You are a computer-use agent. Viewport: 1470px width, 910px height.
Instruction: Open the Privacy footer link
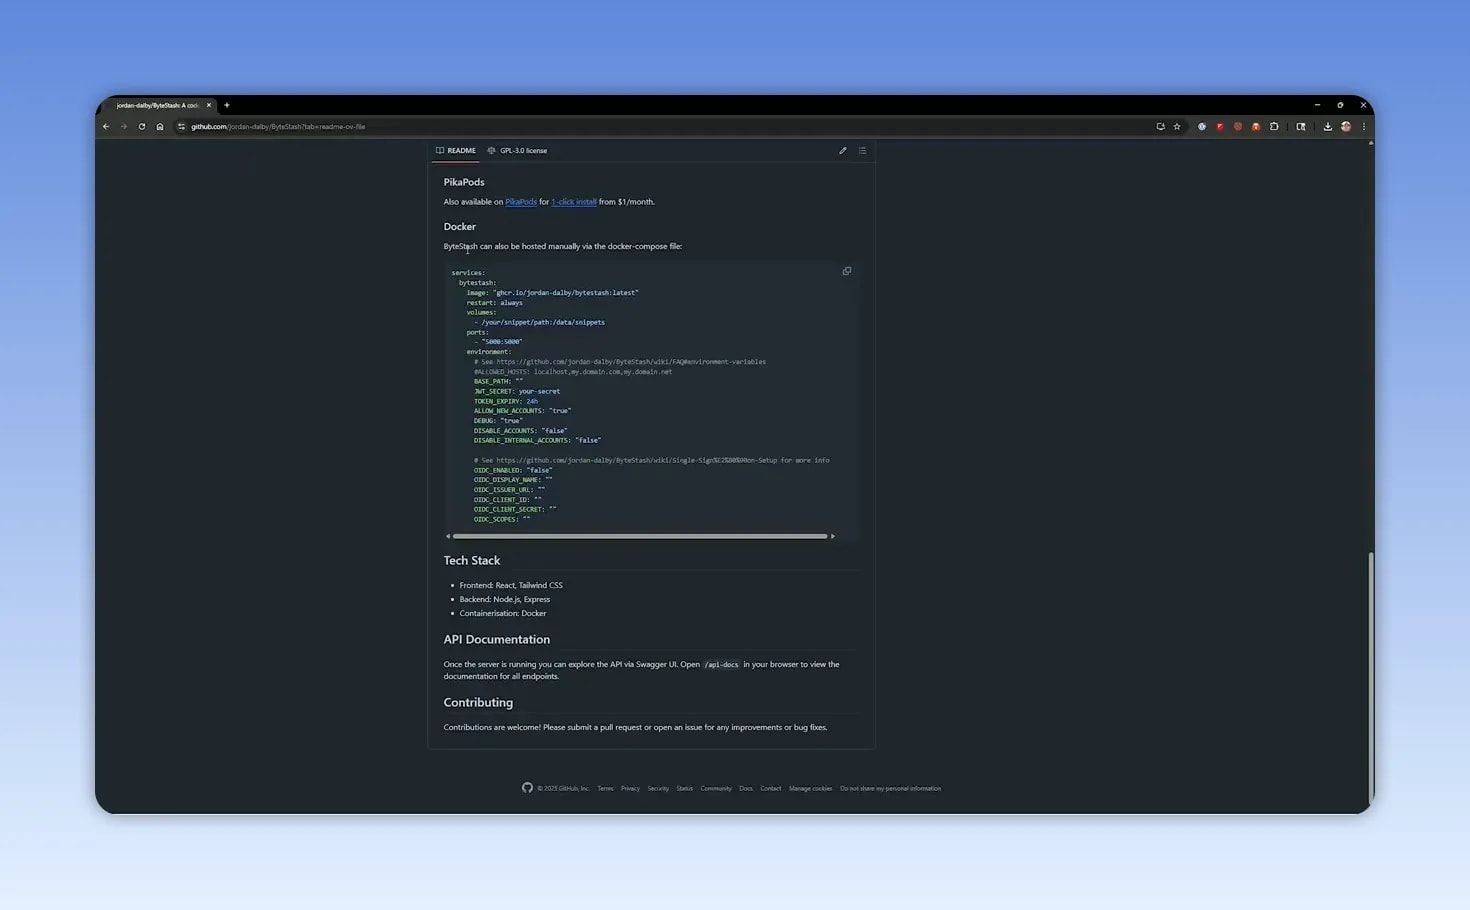coord(630,789)
